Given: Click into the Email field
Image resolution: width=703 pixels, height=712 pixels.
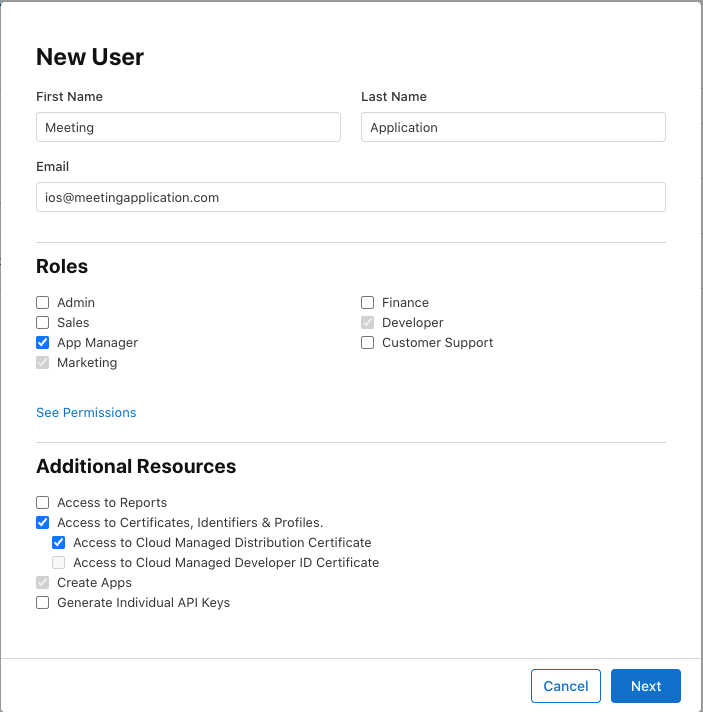Looking at the screenshot, I should pyautogui.click(x=350, y=197).
